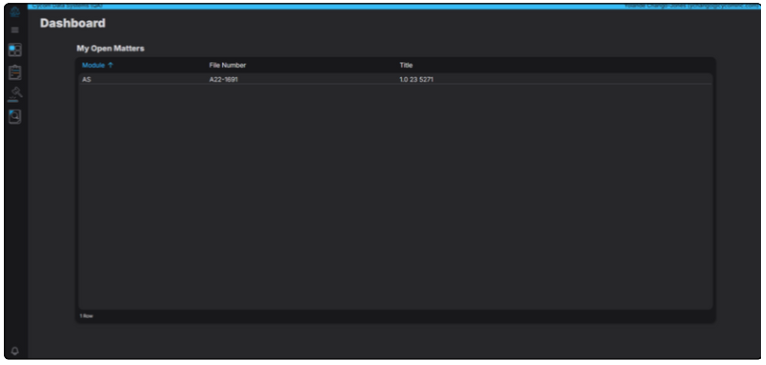
Task: Open the document search icon in sidebar
Action: 15,116
